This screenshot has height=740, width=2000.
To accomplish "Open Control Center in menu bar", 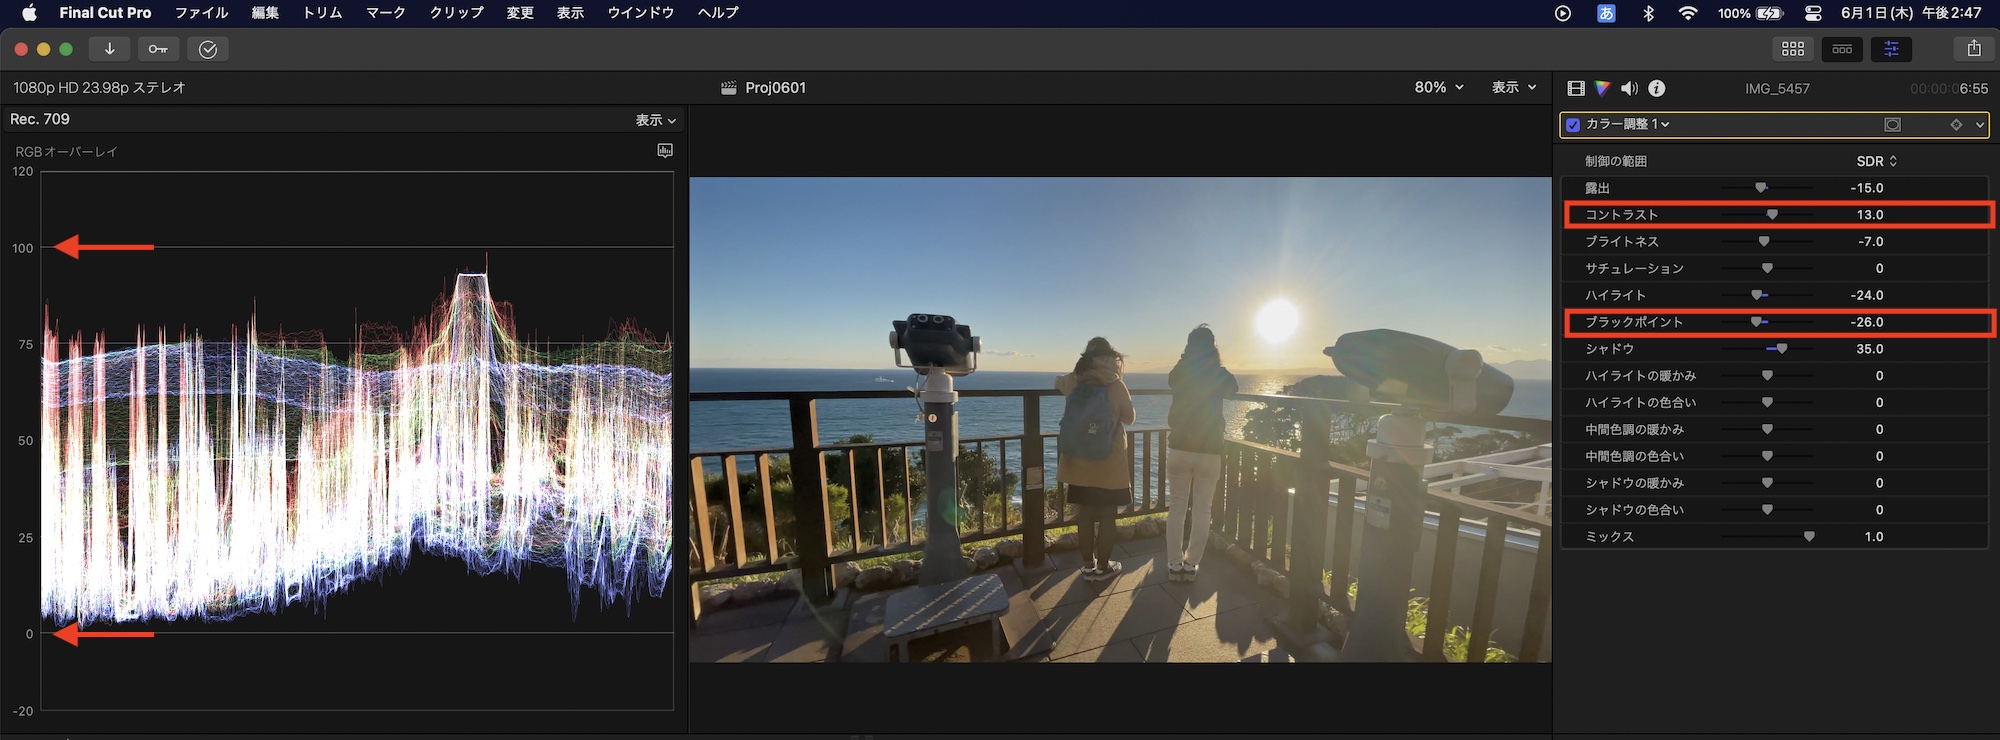I will point(1813,13).
